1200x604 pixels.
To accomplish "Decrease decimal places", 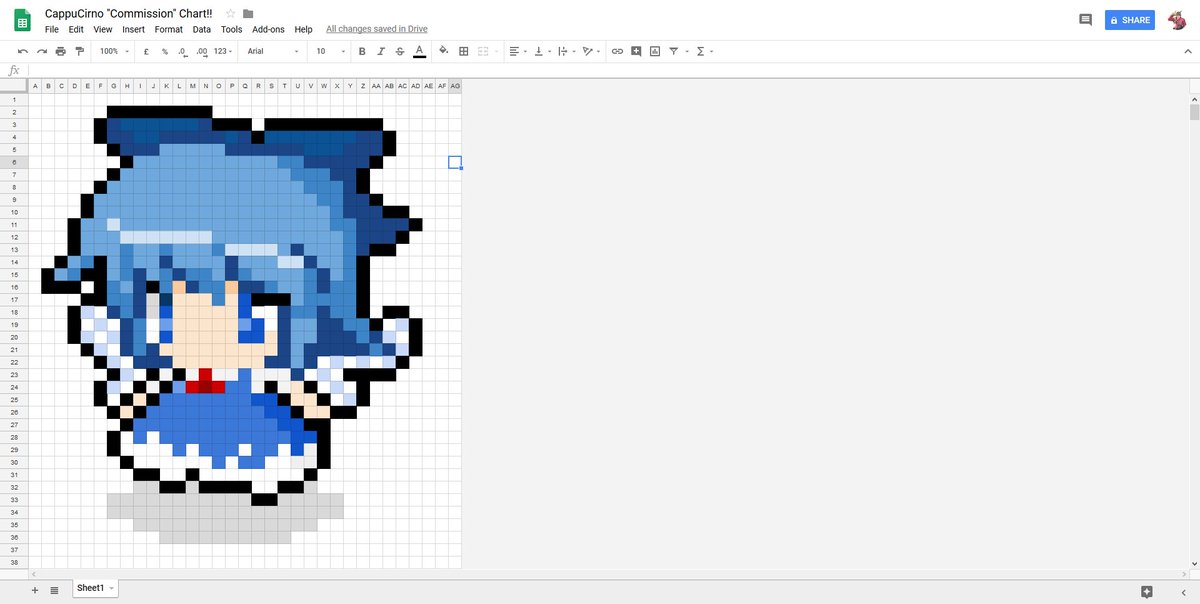I will coord(182,51).
